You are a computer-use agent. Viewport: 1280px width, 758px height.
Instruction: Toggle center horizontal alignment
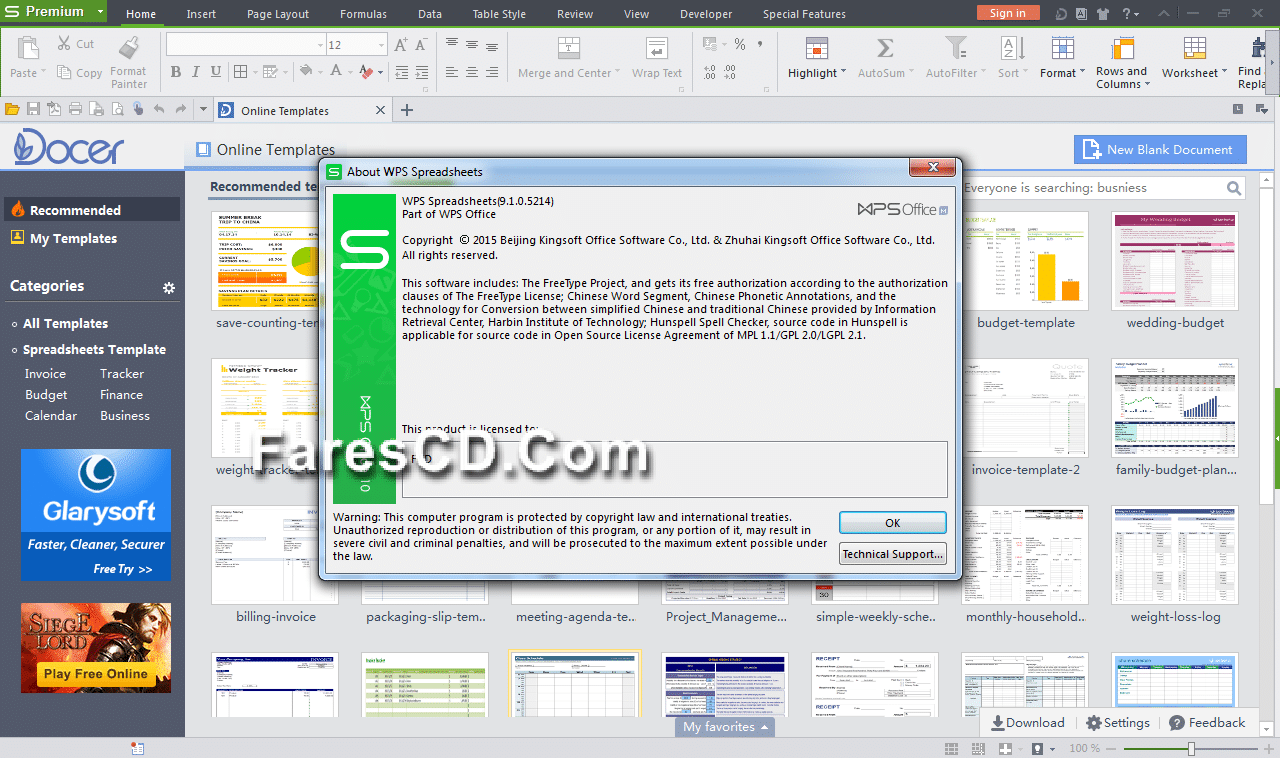[472, 72]
